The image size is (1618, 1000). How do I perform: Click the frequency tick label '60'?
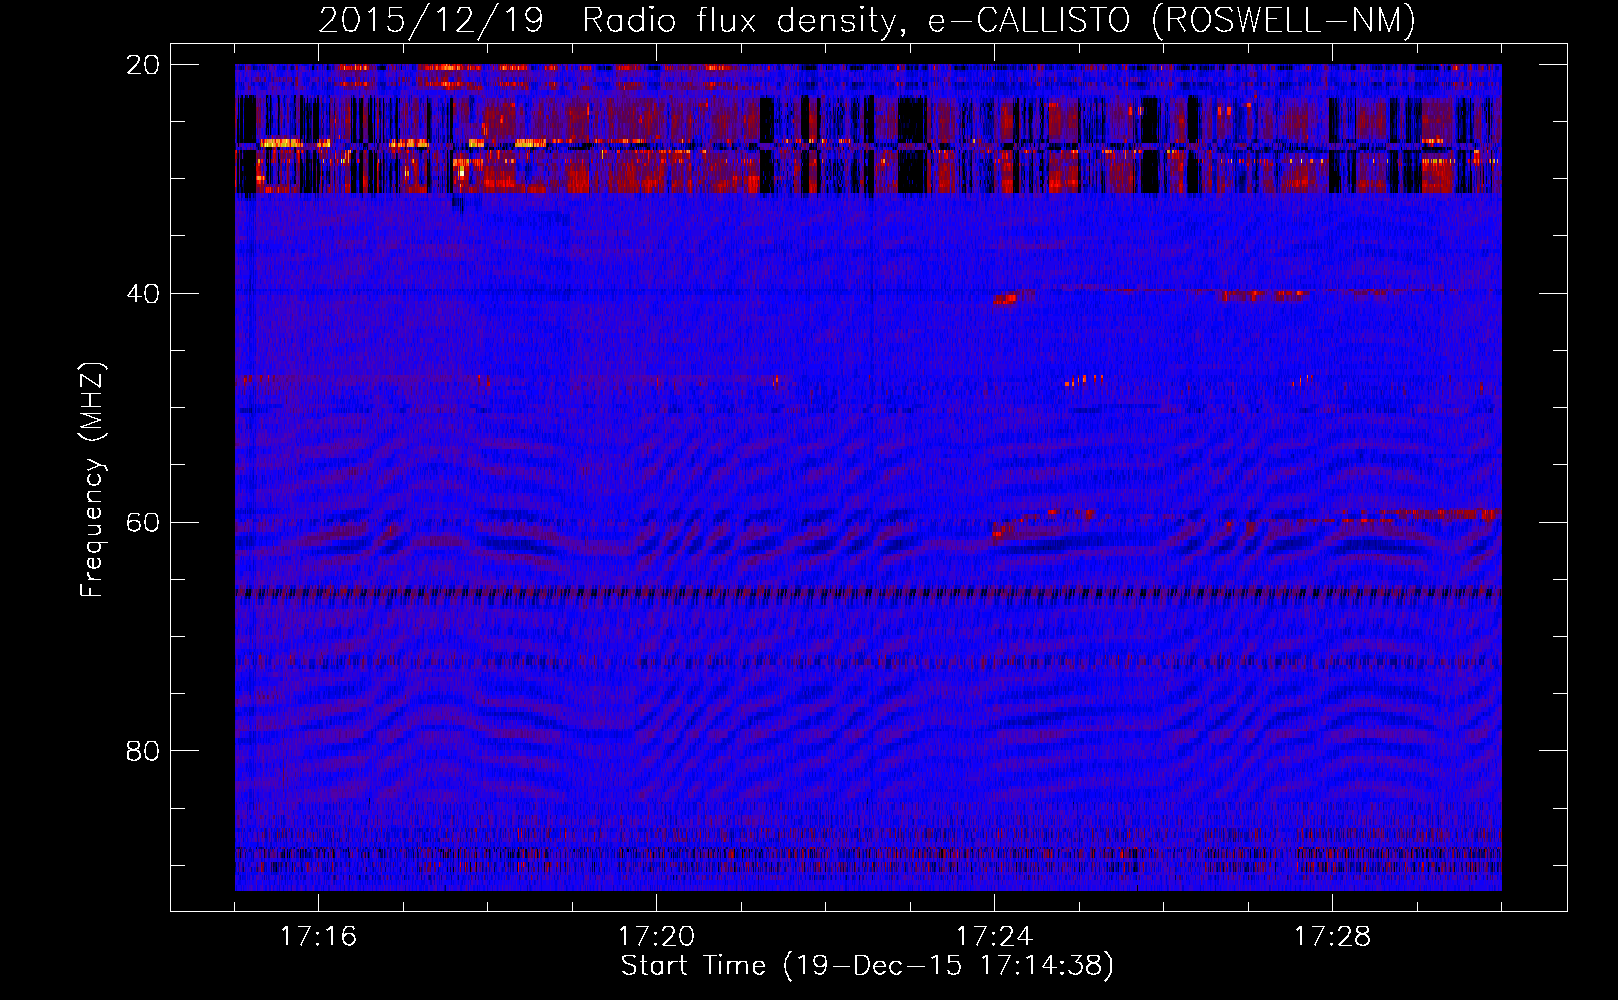click(144, 523)
